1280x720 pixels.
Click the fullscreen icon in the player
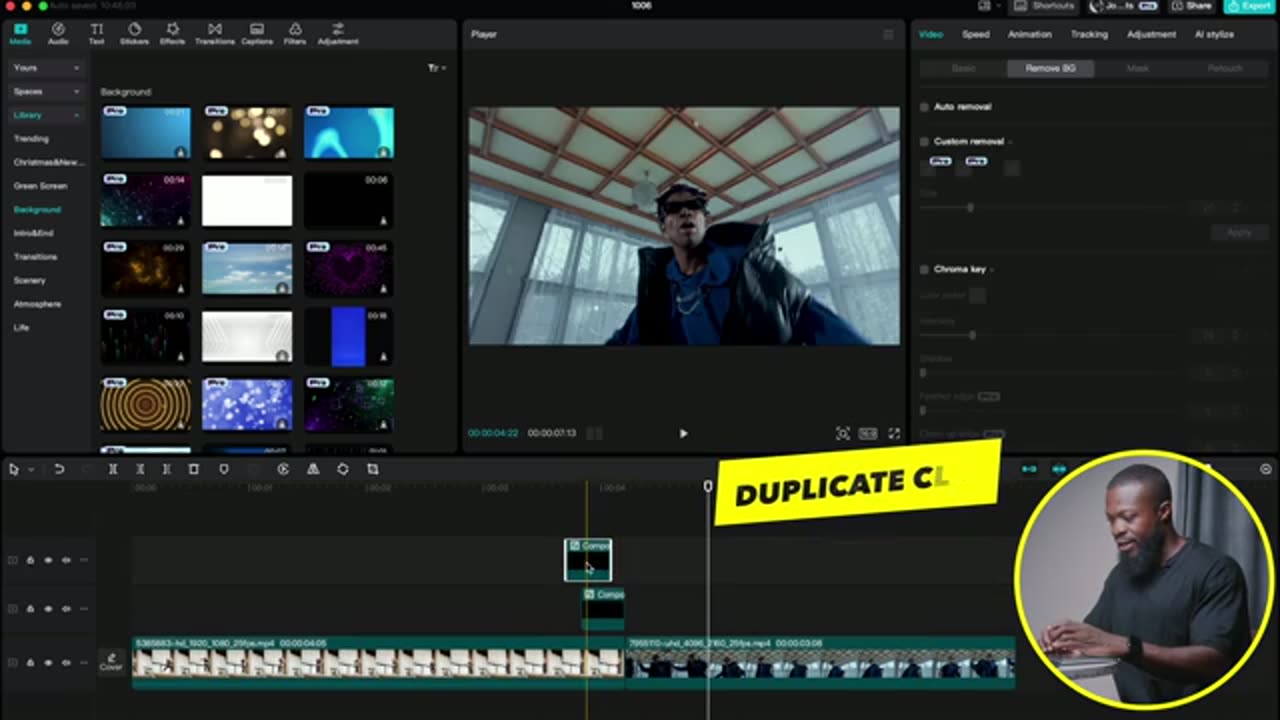(894, 433)
